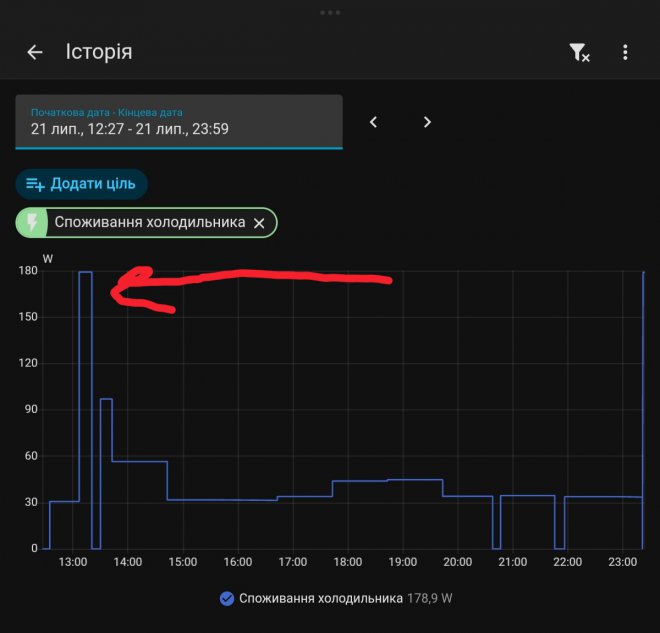Screen dimensions: 660x633
Task: Clear filters with the funnel icon
Action: click(x=579, y=53)
